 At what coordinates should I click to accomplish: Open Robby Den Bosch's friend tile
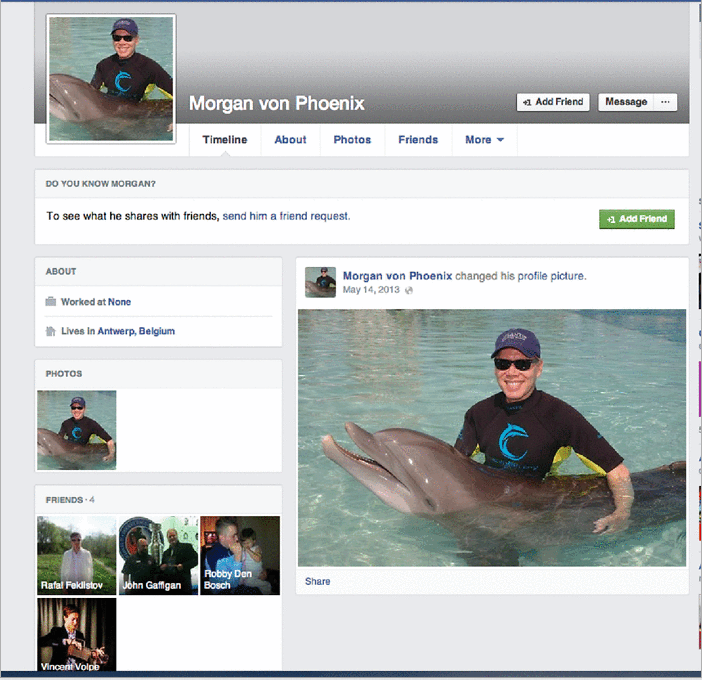(240, 556)
